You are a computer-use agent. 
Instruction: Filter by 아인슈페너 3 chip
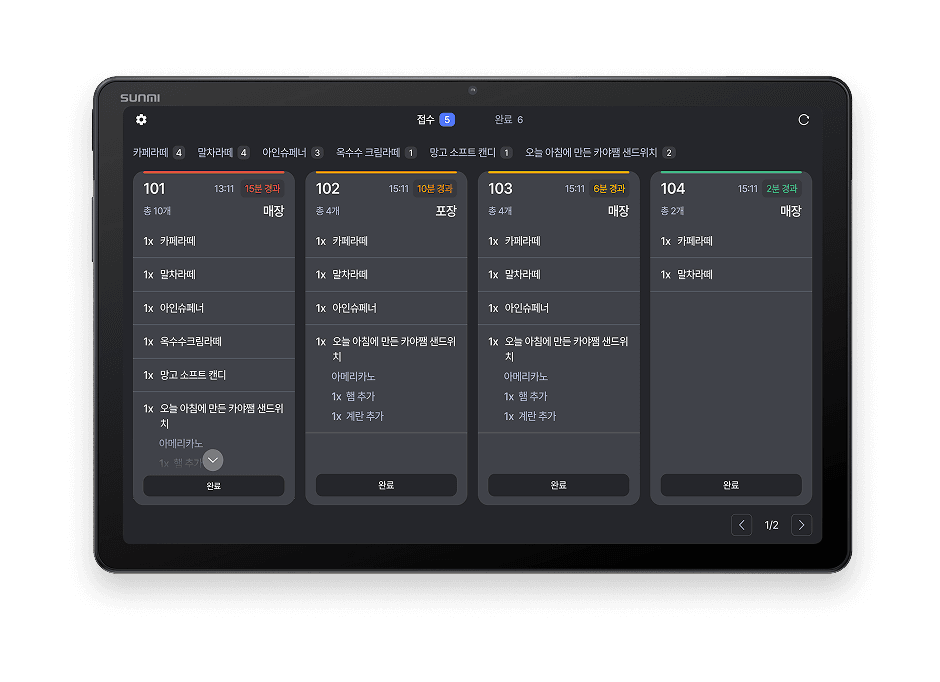[x=293, y=153]
